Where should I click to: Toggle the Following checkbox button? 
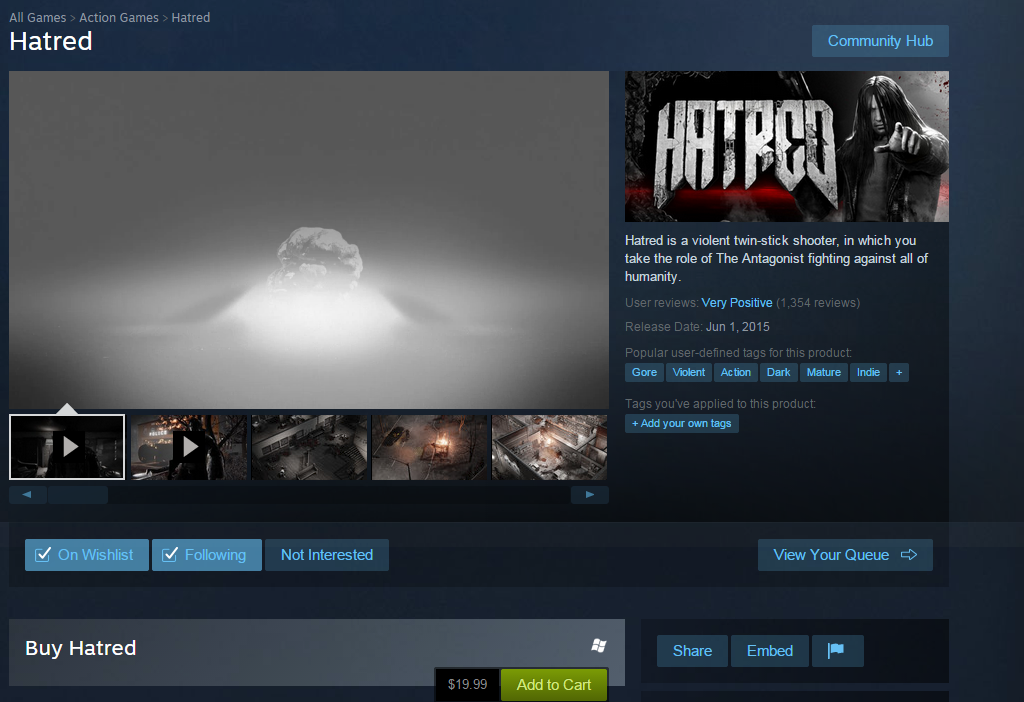coord(207,555)
